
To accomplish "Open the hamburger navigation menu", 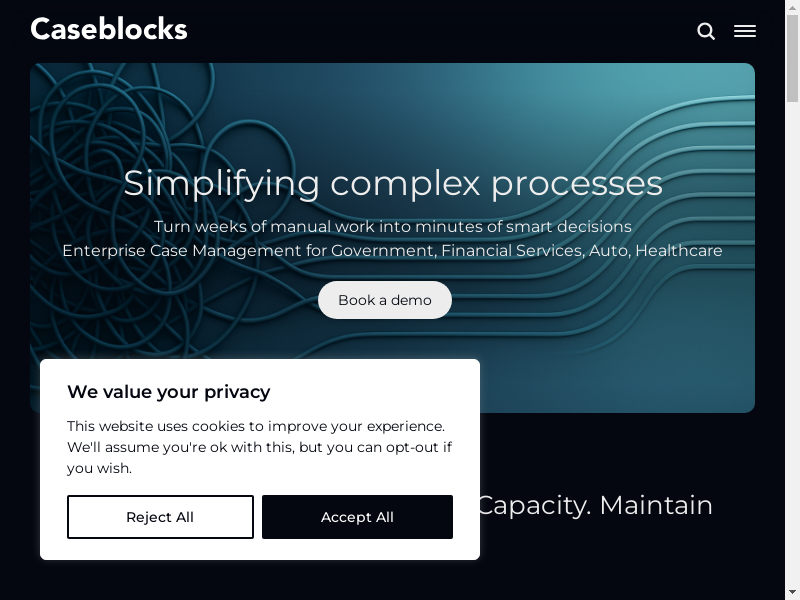I will click(x=745, y=31).
